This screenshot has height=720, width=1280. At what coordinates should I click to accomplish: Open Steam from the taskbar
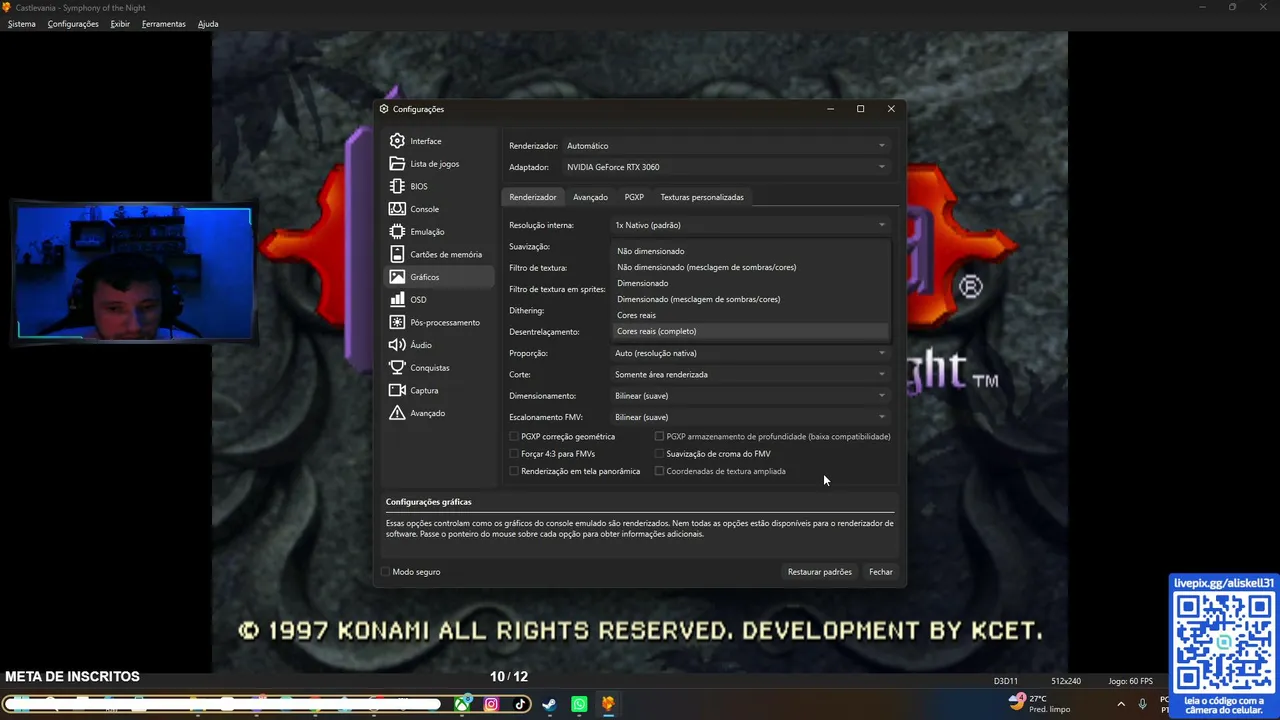[x=549, y=704]
